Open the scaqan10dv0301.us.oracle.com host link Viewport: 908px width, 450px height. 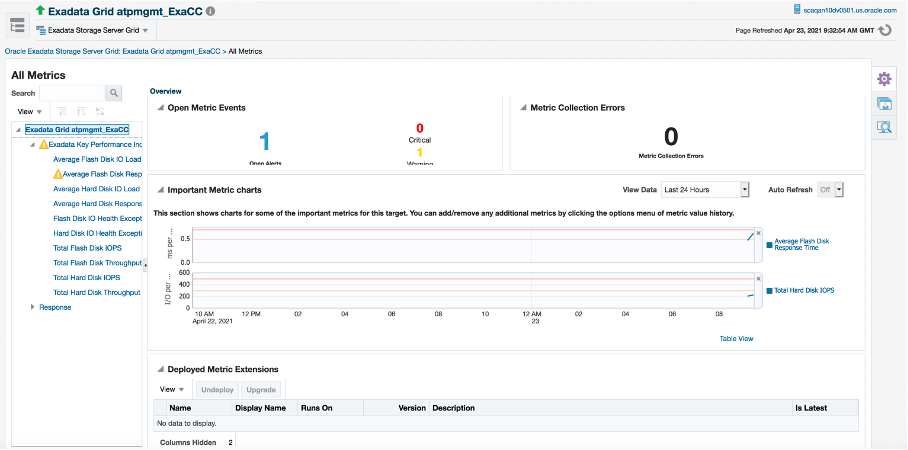click(x=850, y=10)
